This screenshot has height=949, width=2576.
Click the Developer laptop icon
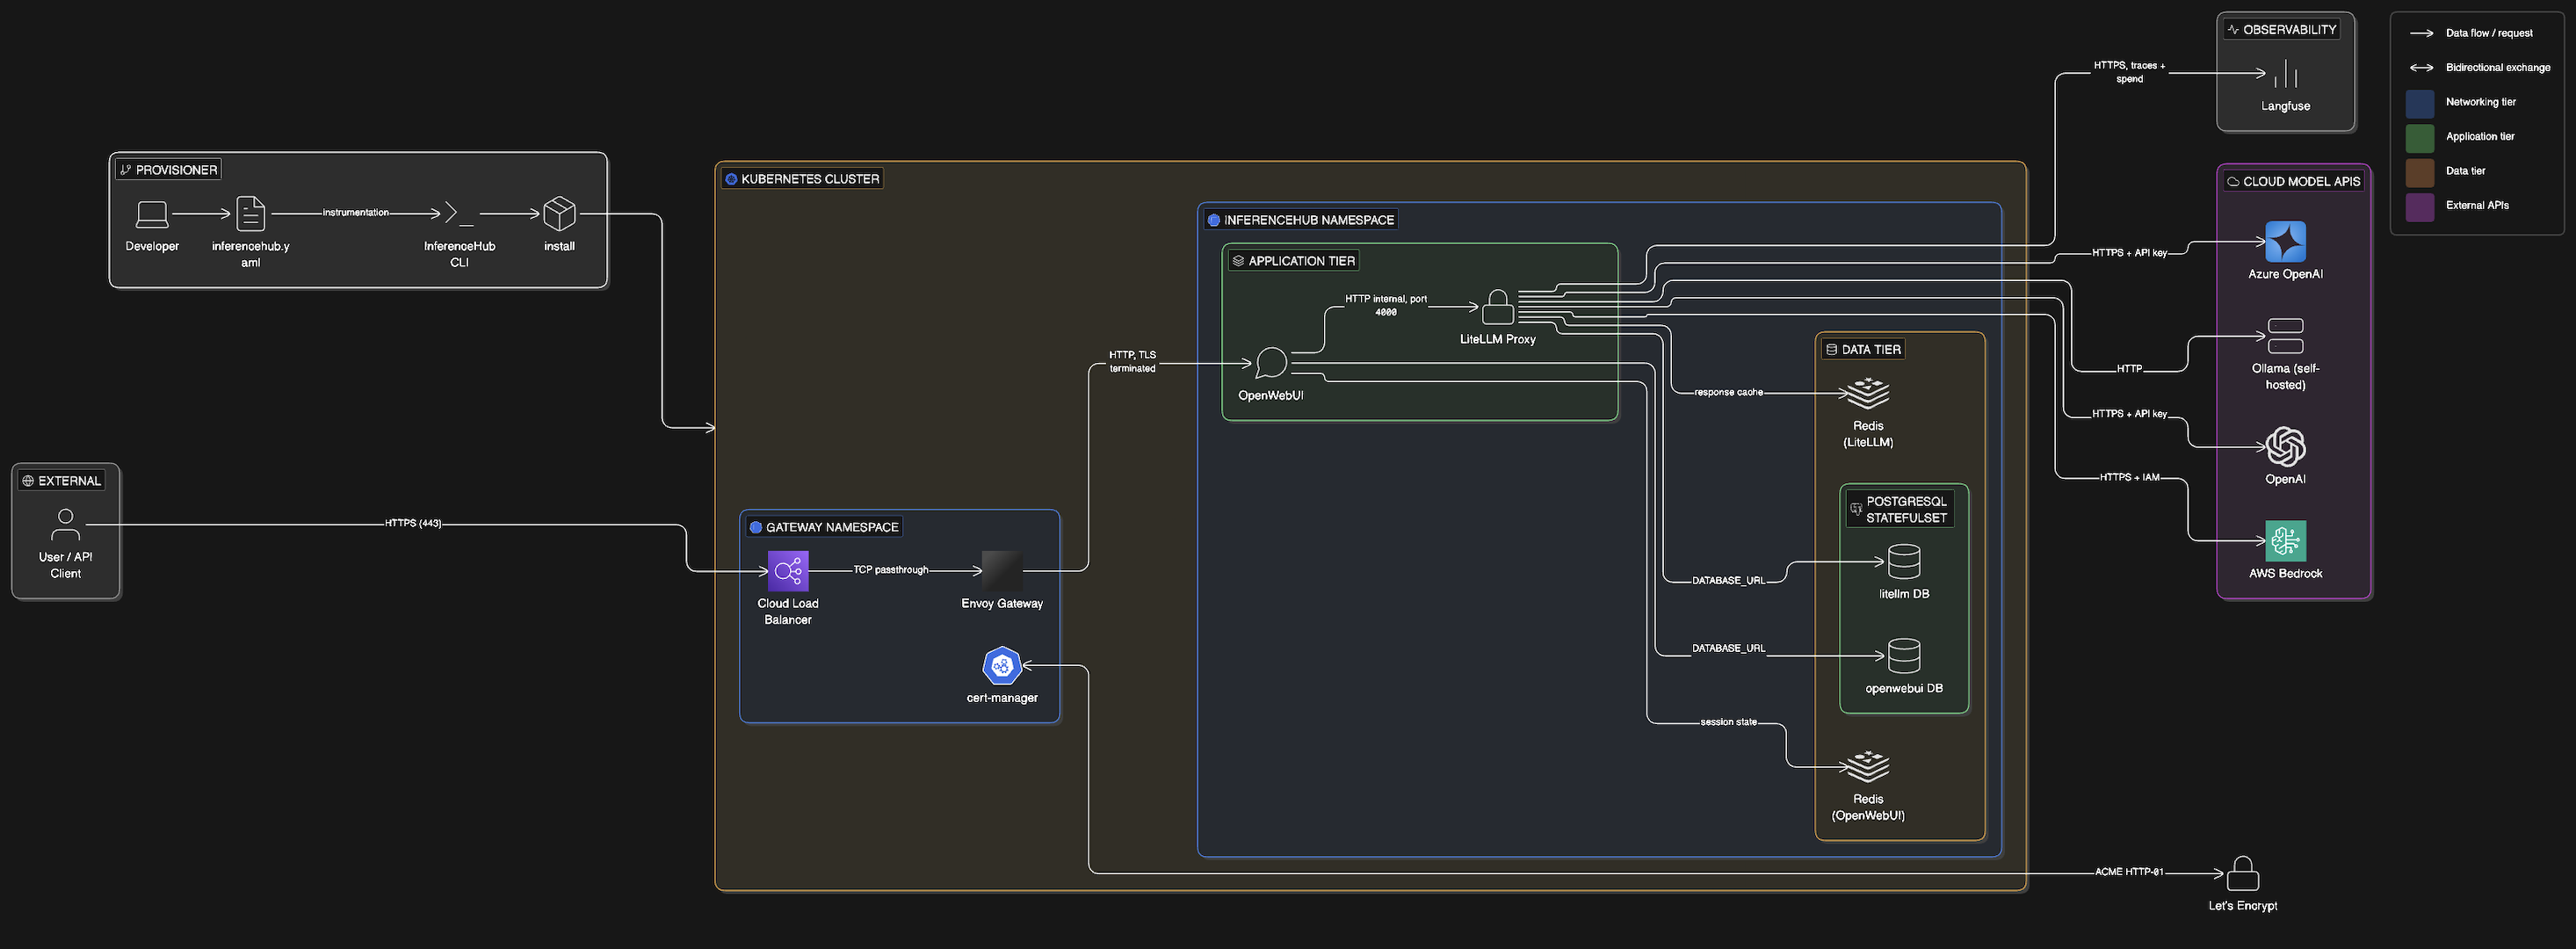click(x=152, y=213)
